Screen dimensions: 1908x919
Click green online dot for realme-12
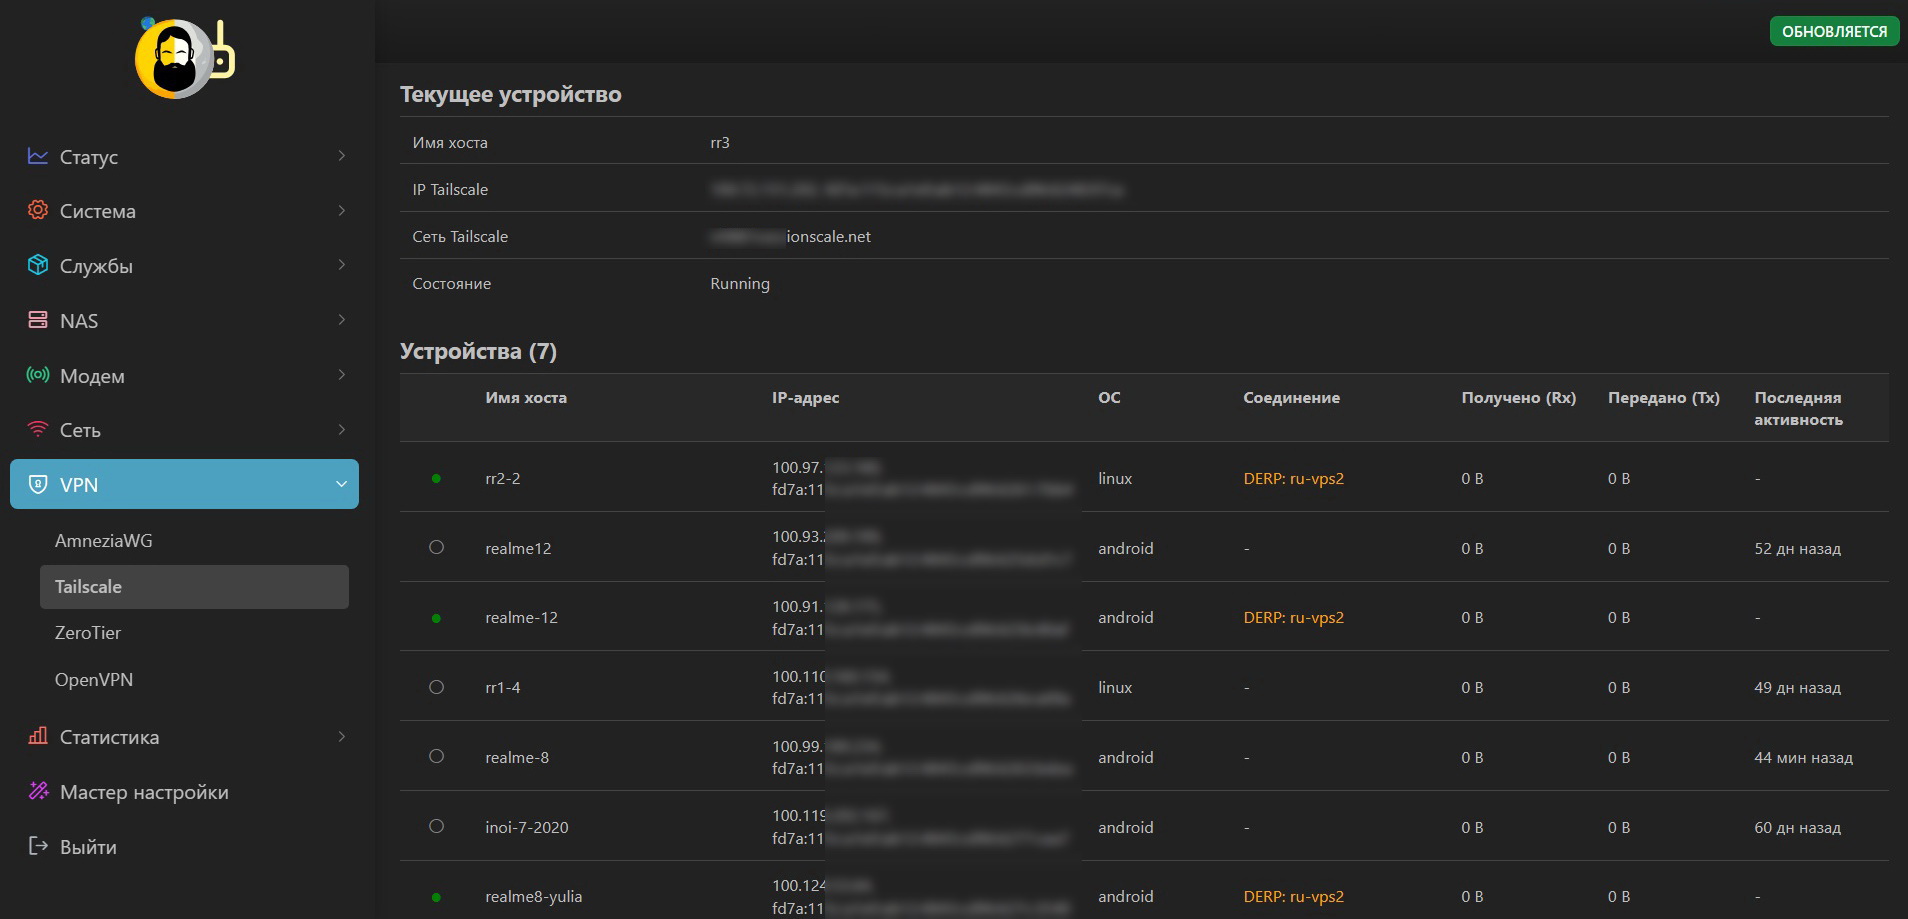click(436, 619)
